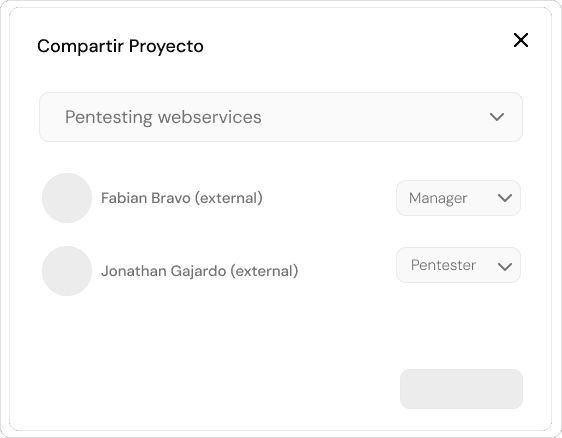The width and height of the screenshot is (562, 438).
Task: Click the Fabian Bravo (external) name
Action: click(182, 198)
